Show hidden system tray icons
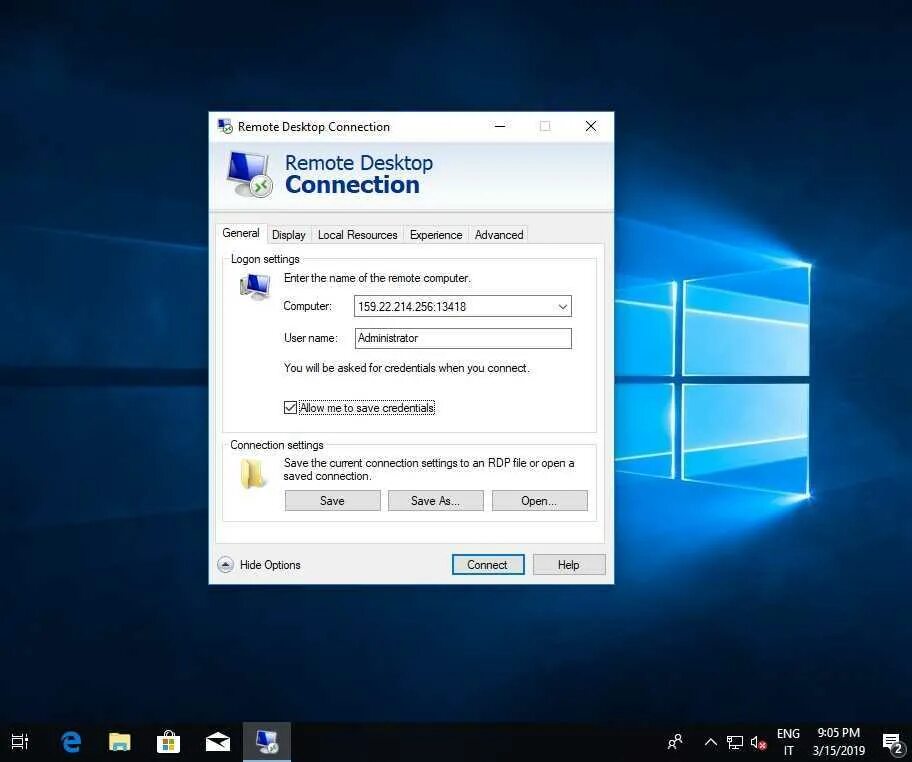Screen dimensions: 912x762 (710, 742)
